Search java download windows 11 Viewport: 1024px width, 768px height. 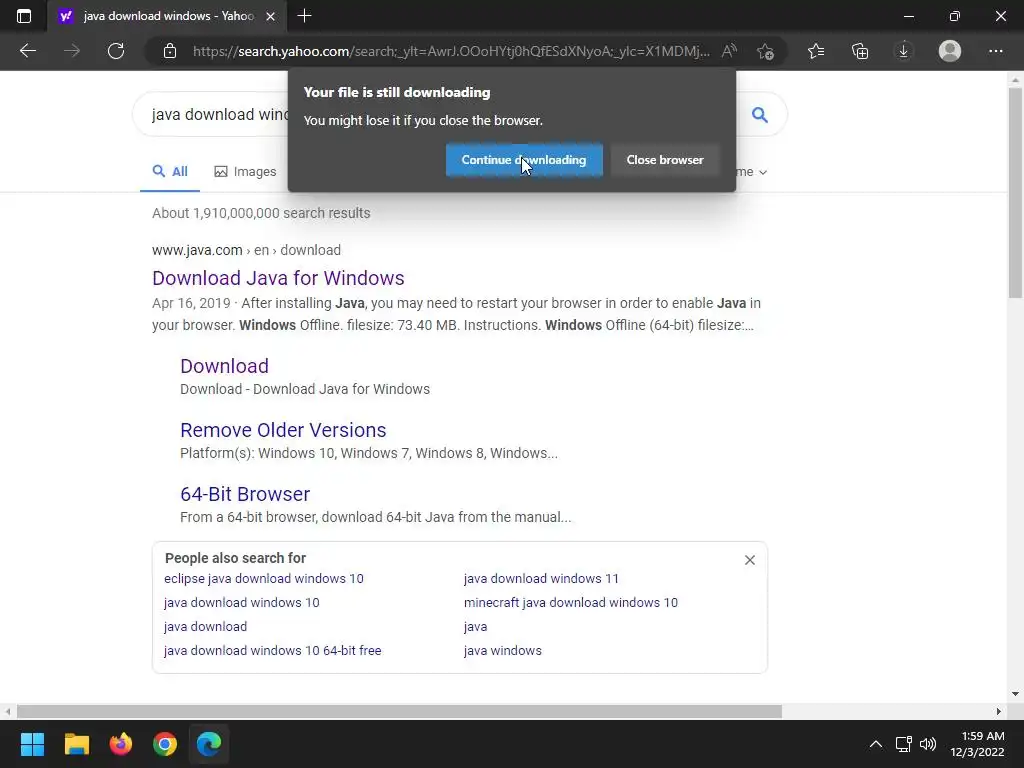click(541, 579)
